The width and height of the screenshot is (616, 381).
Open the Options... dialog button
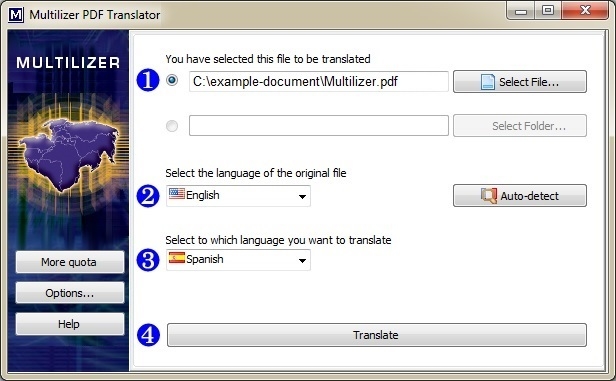70,293
